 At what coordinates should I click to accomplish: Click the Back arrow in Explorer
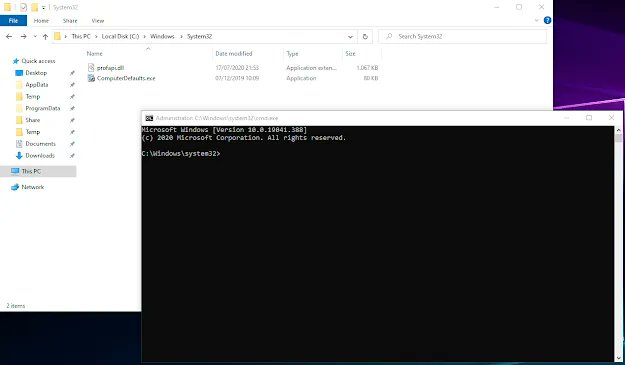click(9, 37)
